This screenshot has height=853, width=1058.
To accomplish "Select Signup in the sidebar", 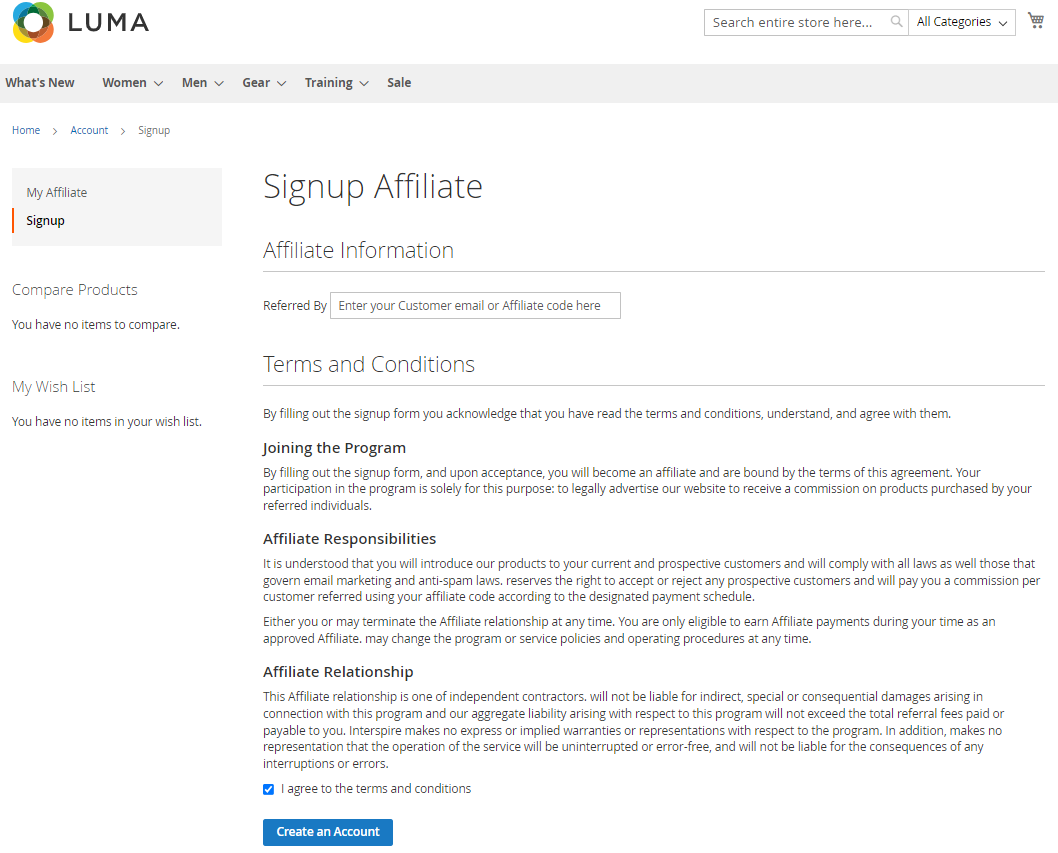I will pyautogui.click(x=46, y=221).
